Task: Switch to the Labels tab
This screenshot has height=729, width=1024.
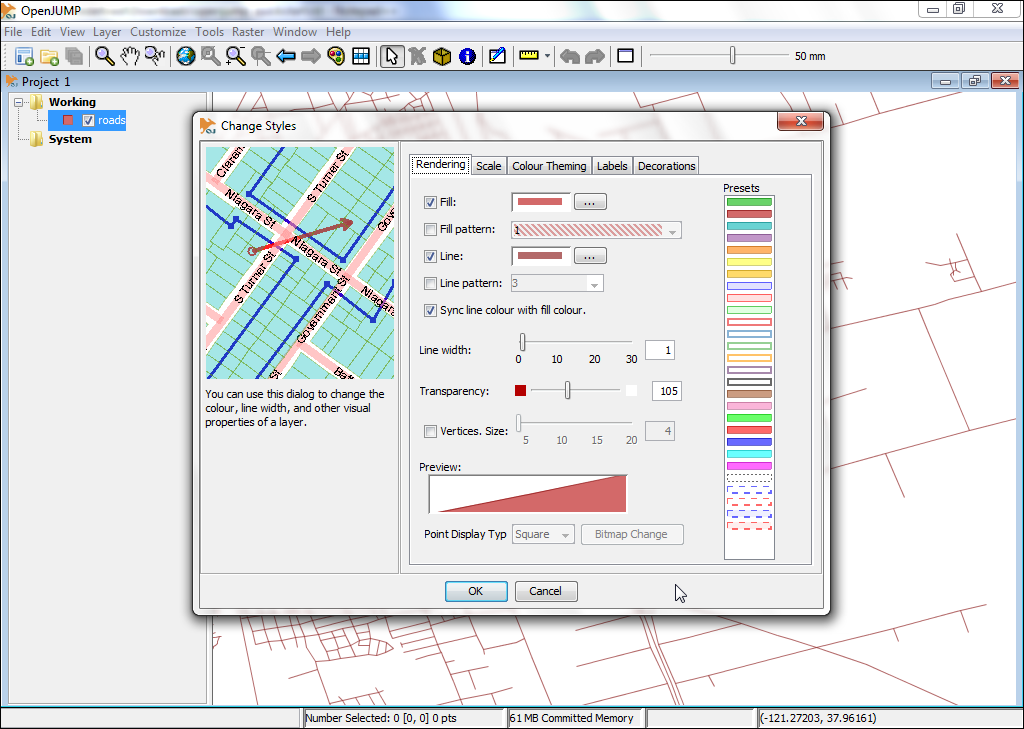Action: pos(612,166)
